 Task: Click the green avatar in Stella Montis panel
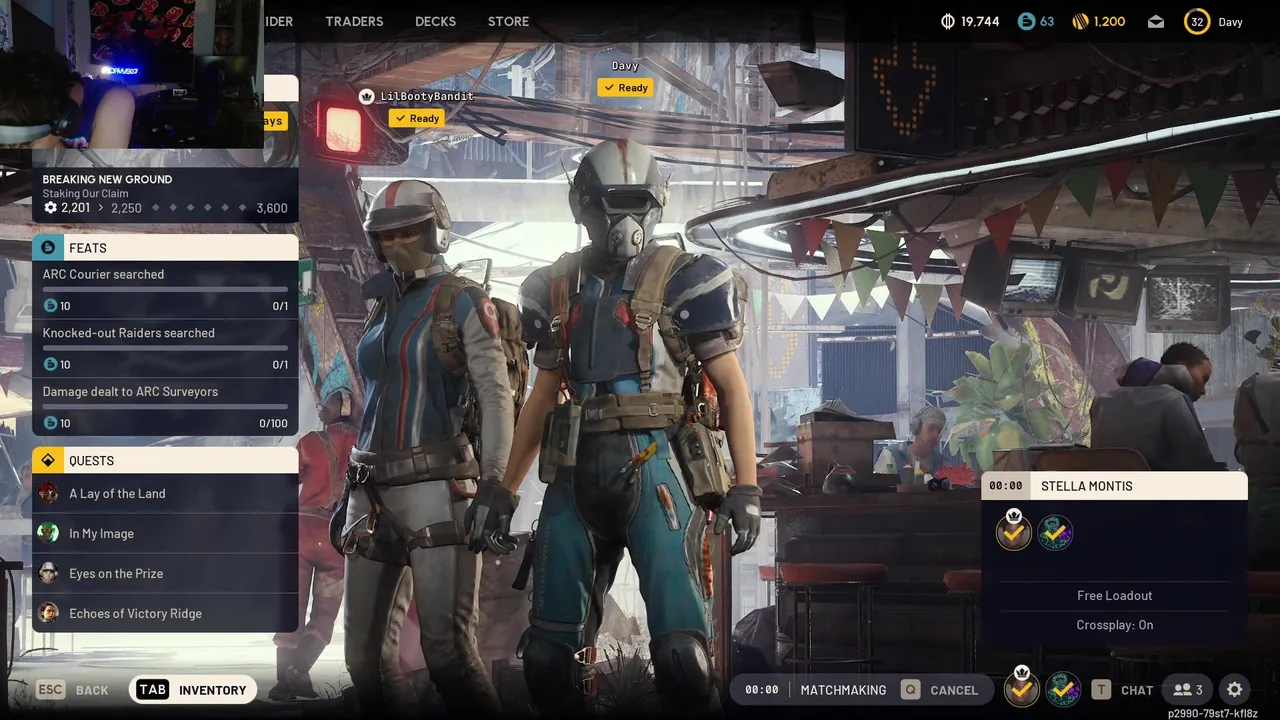pyautogui.click(x=1055, y=533)
